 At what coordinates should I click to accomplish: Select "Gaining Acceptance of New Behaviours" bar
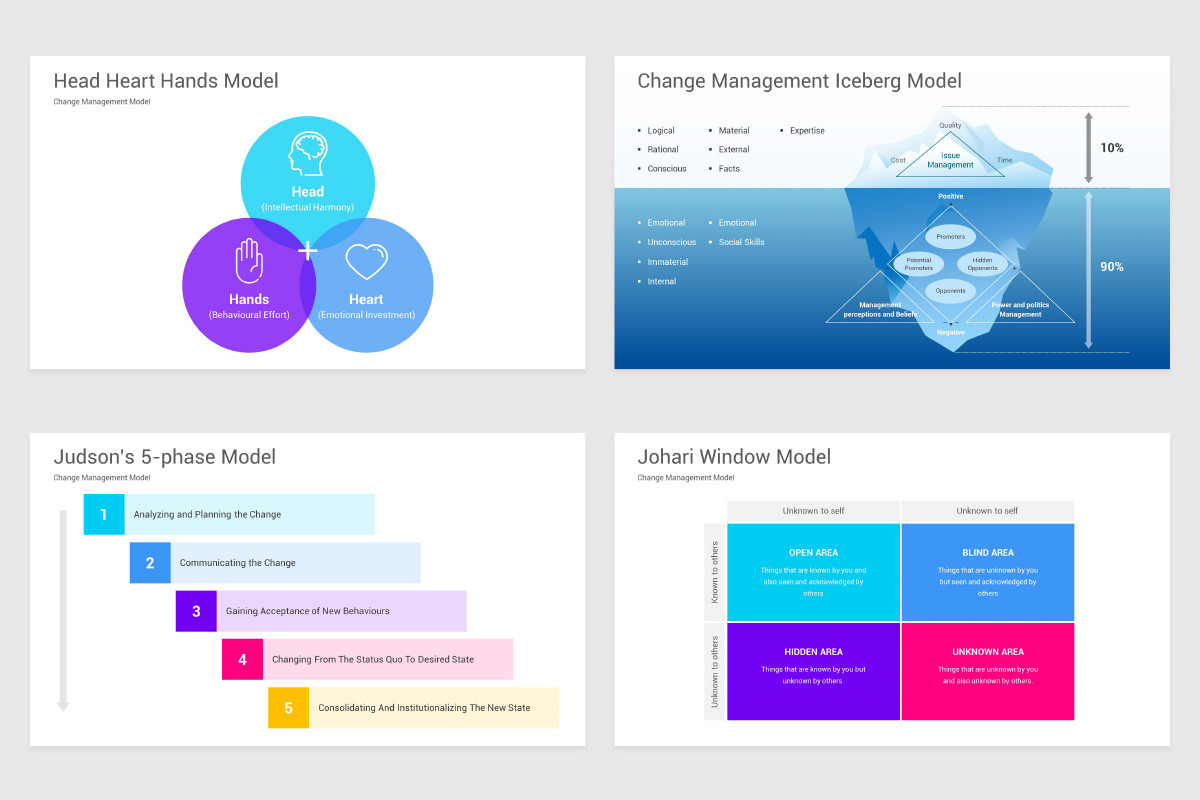click(342, 611)
